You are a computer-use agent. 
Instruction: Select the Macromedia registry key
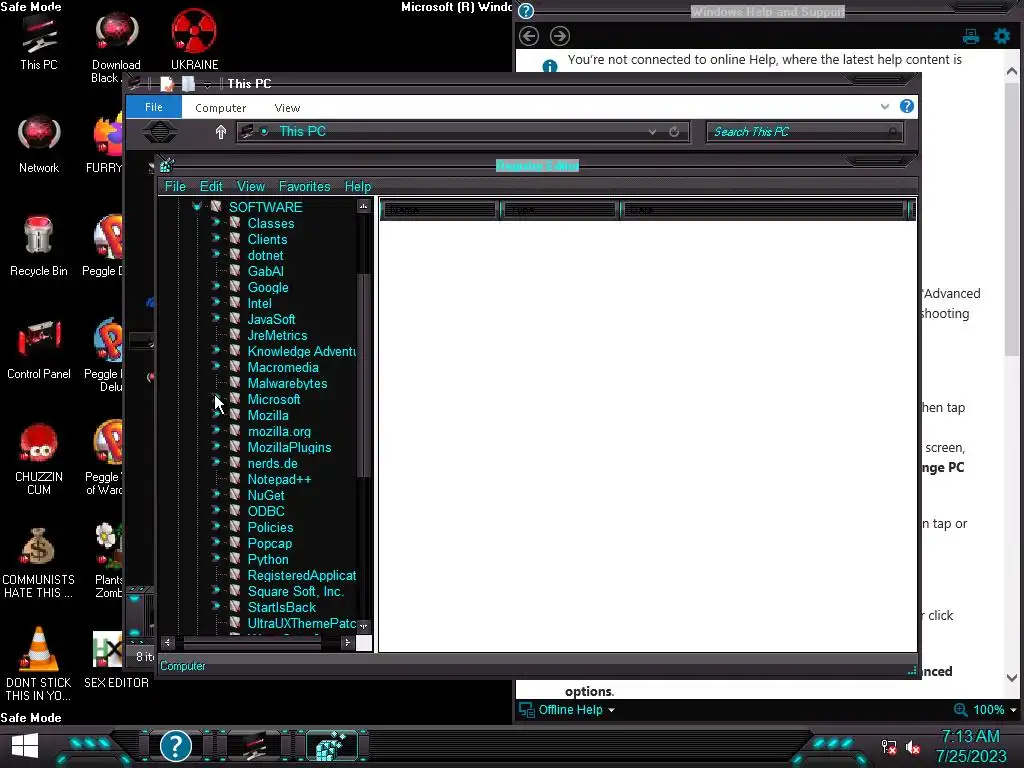tap(283, 367)
